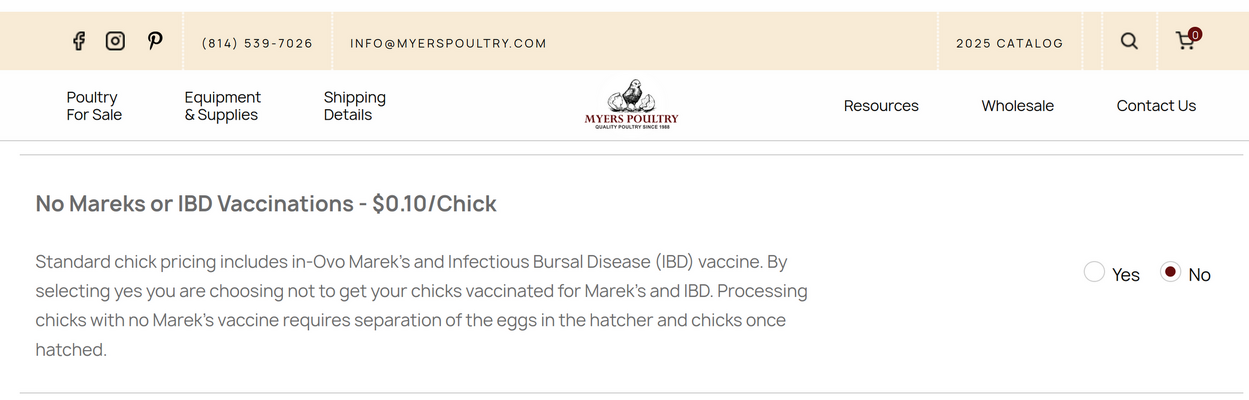Viewport: 1249px width, 400px height.
Task: Open the Instagram profile icon
Action: pos(116,41)
